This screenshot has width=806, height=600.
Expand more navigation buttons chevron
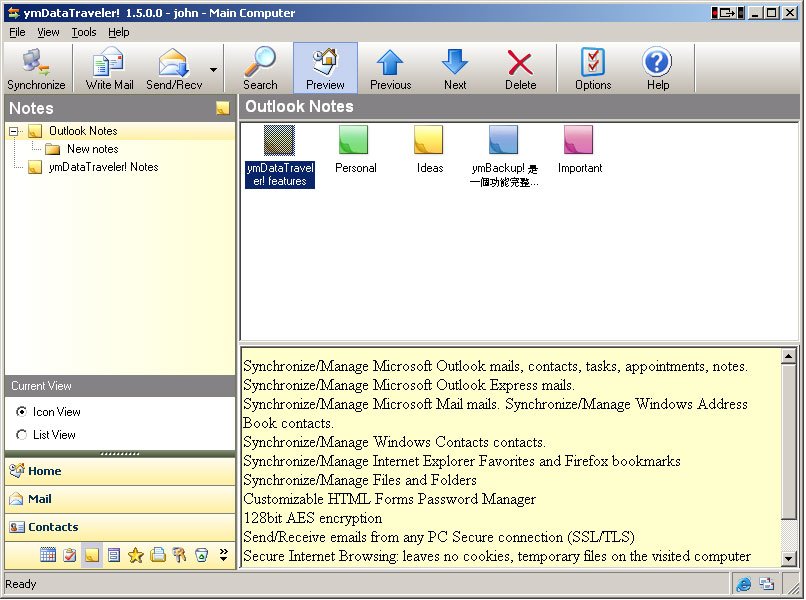coord(223,554)
